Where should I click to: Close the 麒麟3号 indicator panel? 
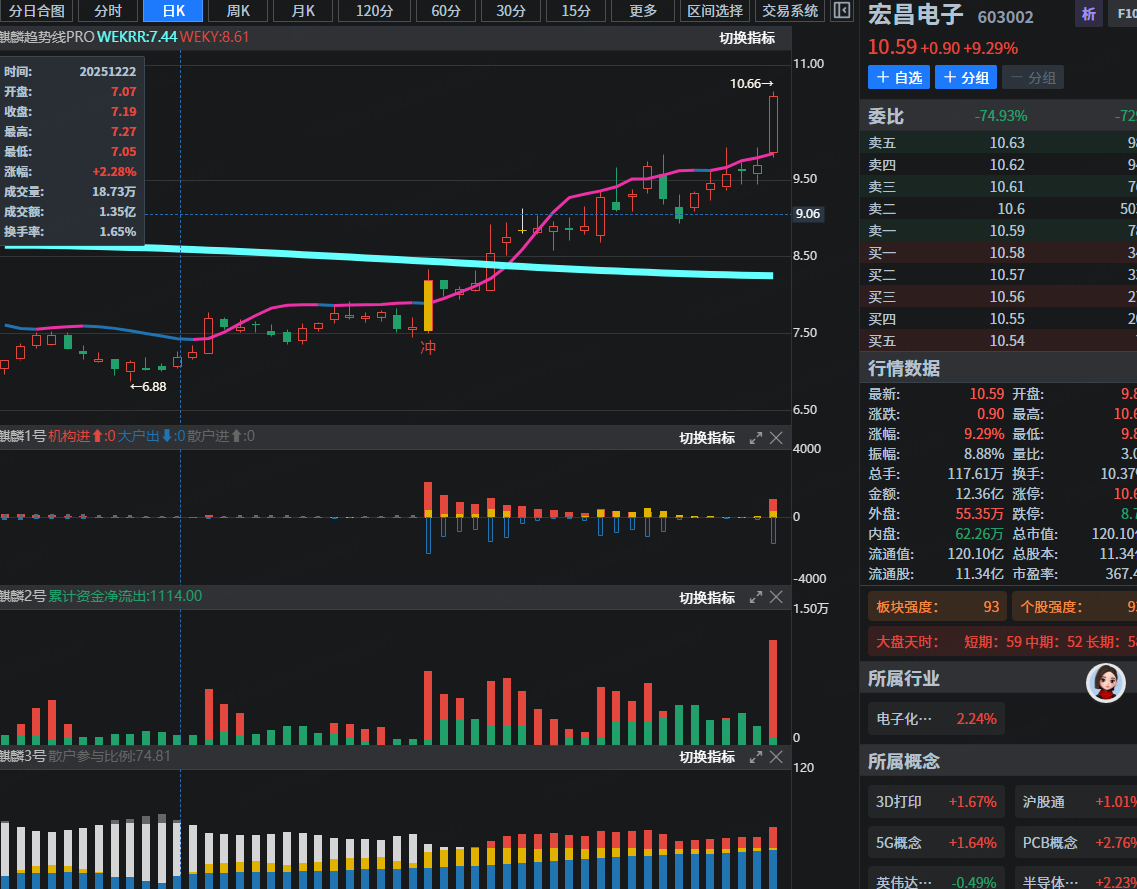[776, 757]
